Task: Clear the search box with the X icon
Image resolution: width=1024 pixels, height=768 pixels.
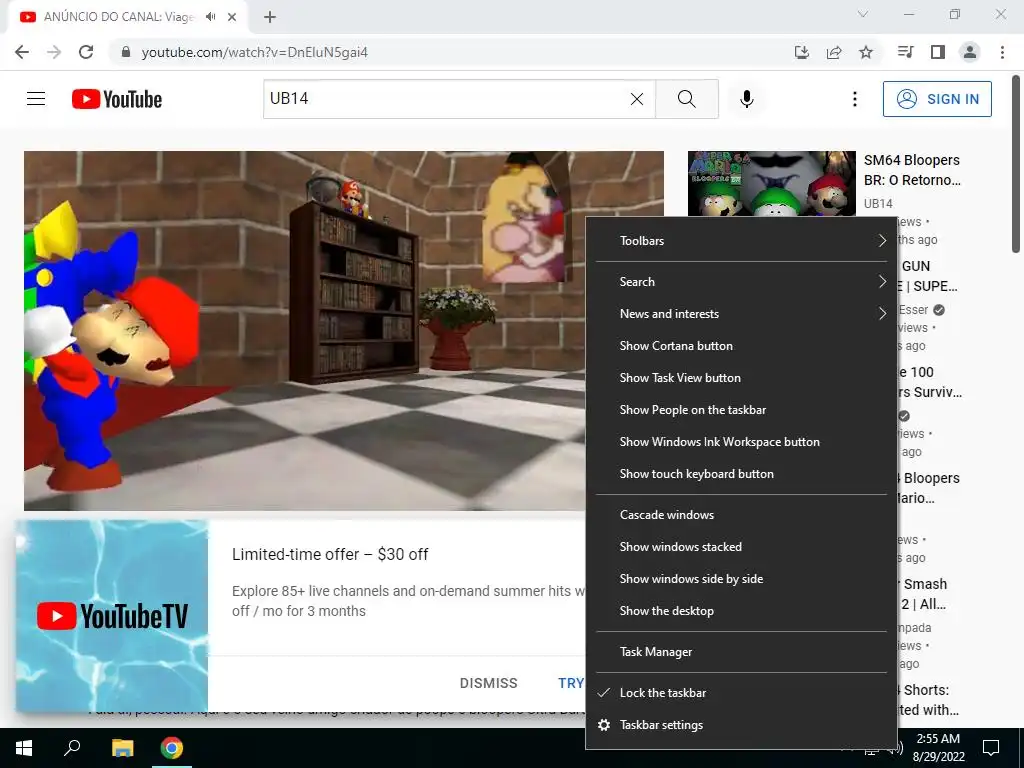Action: pyautogui.click(x=637, y=99)
